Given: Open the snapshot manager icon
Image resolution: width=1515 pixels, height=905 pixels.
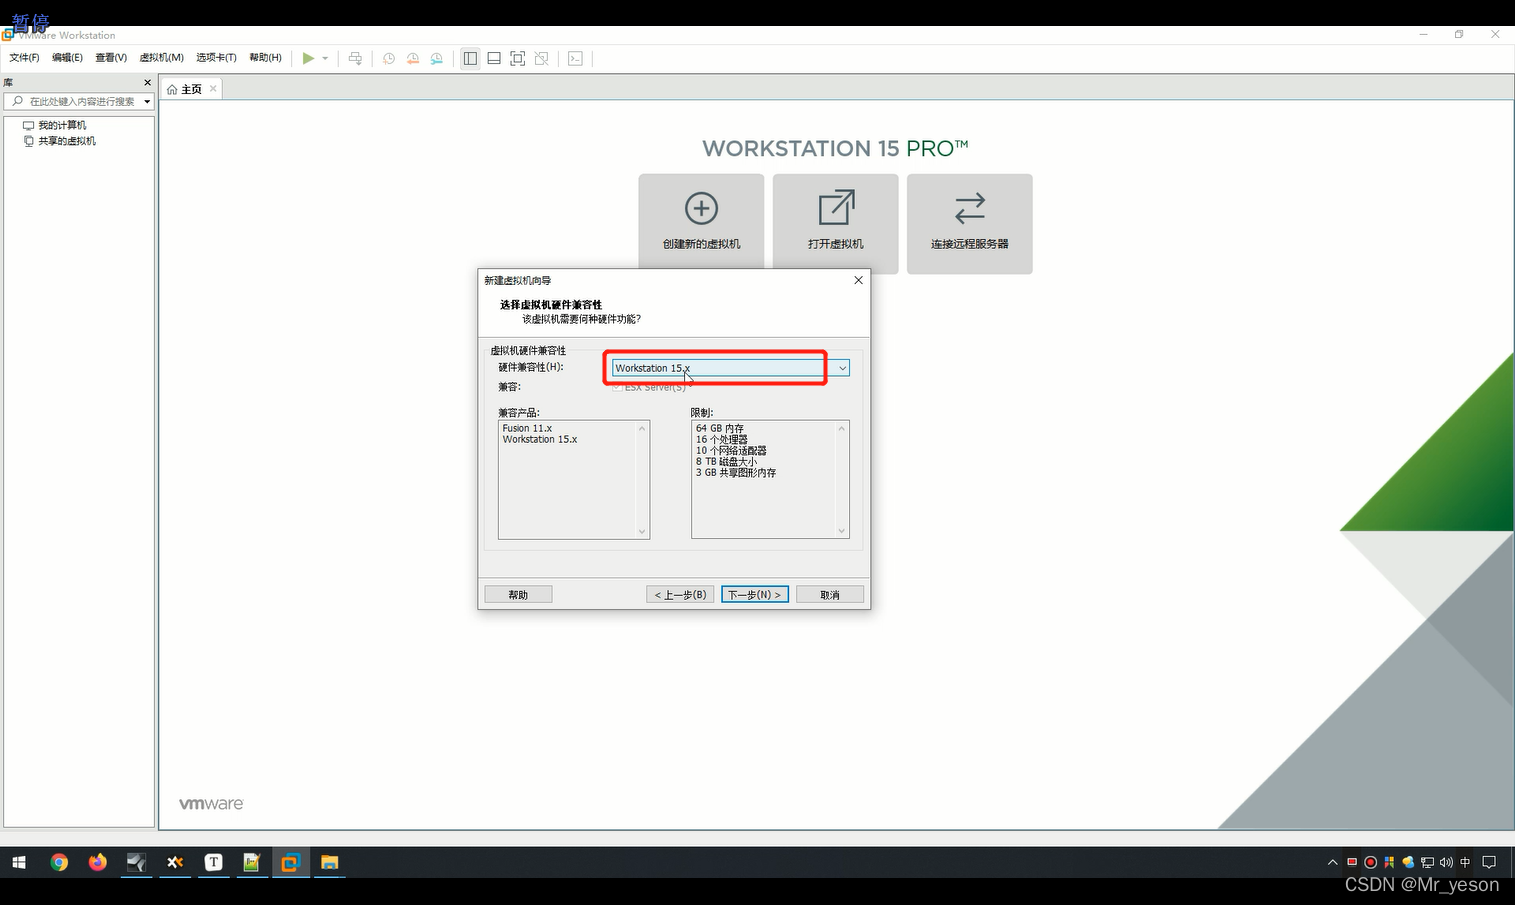Looking at the screenshot, I should [x=437, y=58].
